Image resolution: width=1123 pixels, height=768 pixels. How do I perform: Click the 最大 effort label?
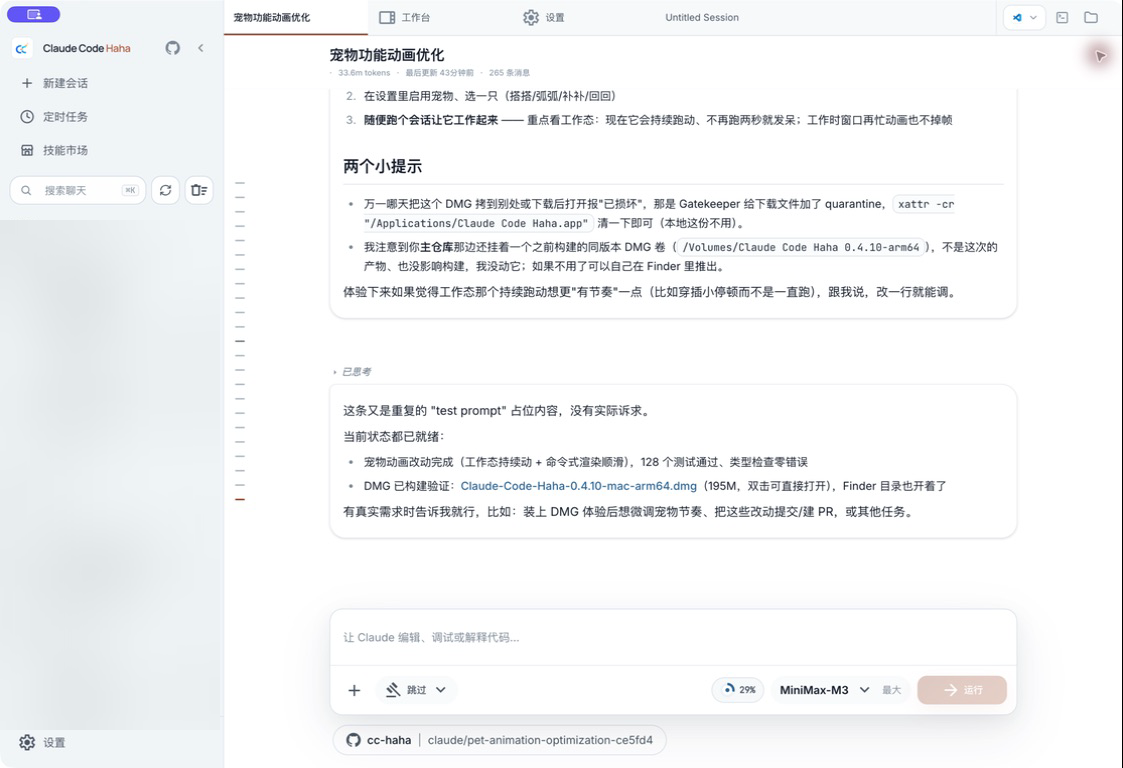[892, 690]
